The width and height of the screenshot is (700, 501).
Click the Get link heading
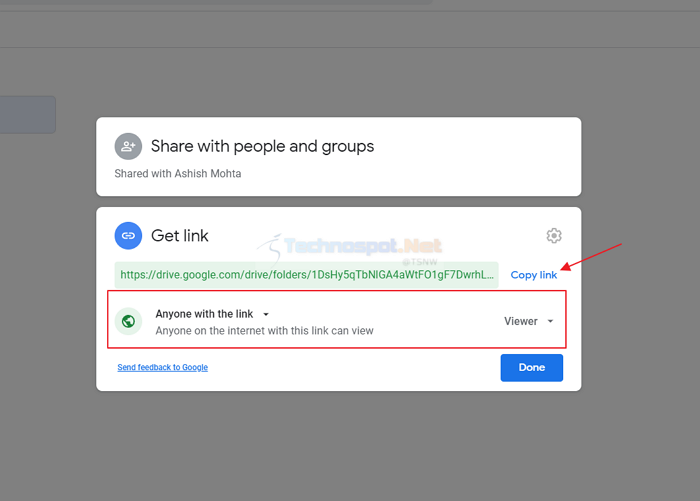coord(180,235)
